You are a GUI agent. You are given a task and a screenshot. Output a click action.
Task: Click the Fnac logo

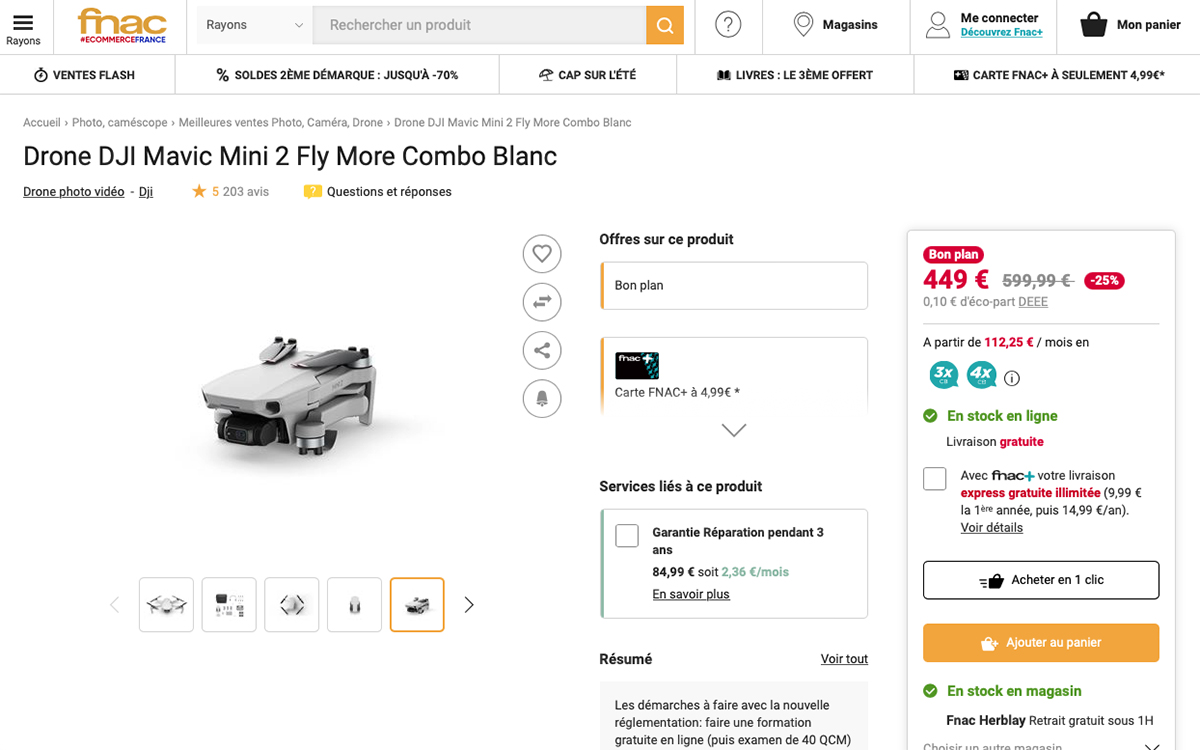(122, 26)
